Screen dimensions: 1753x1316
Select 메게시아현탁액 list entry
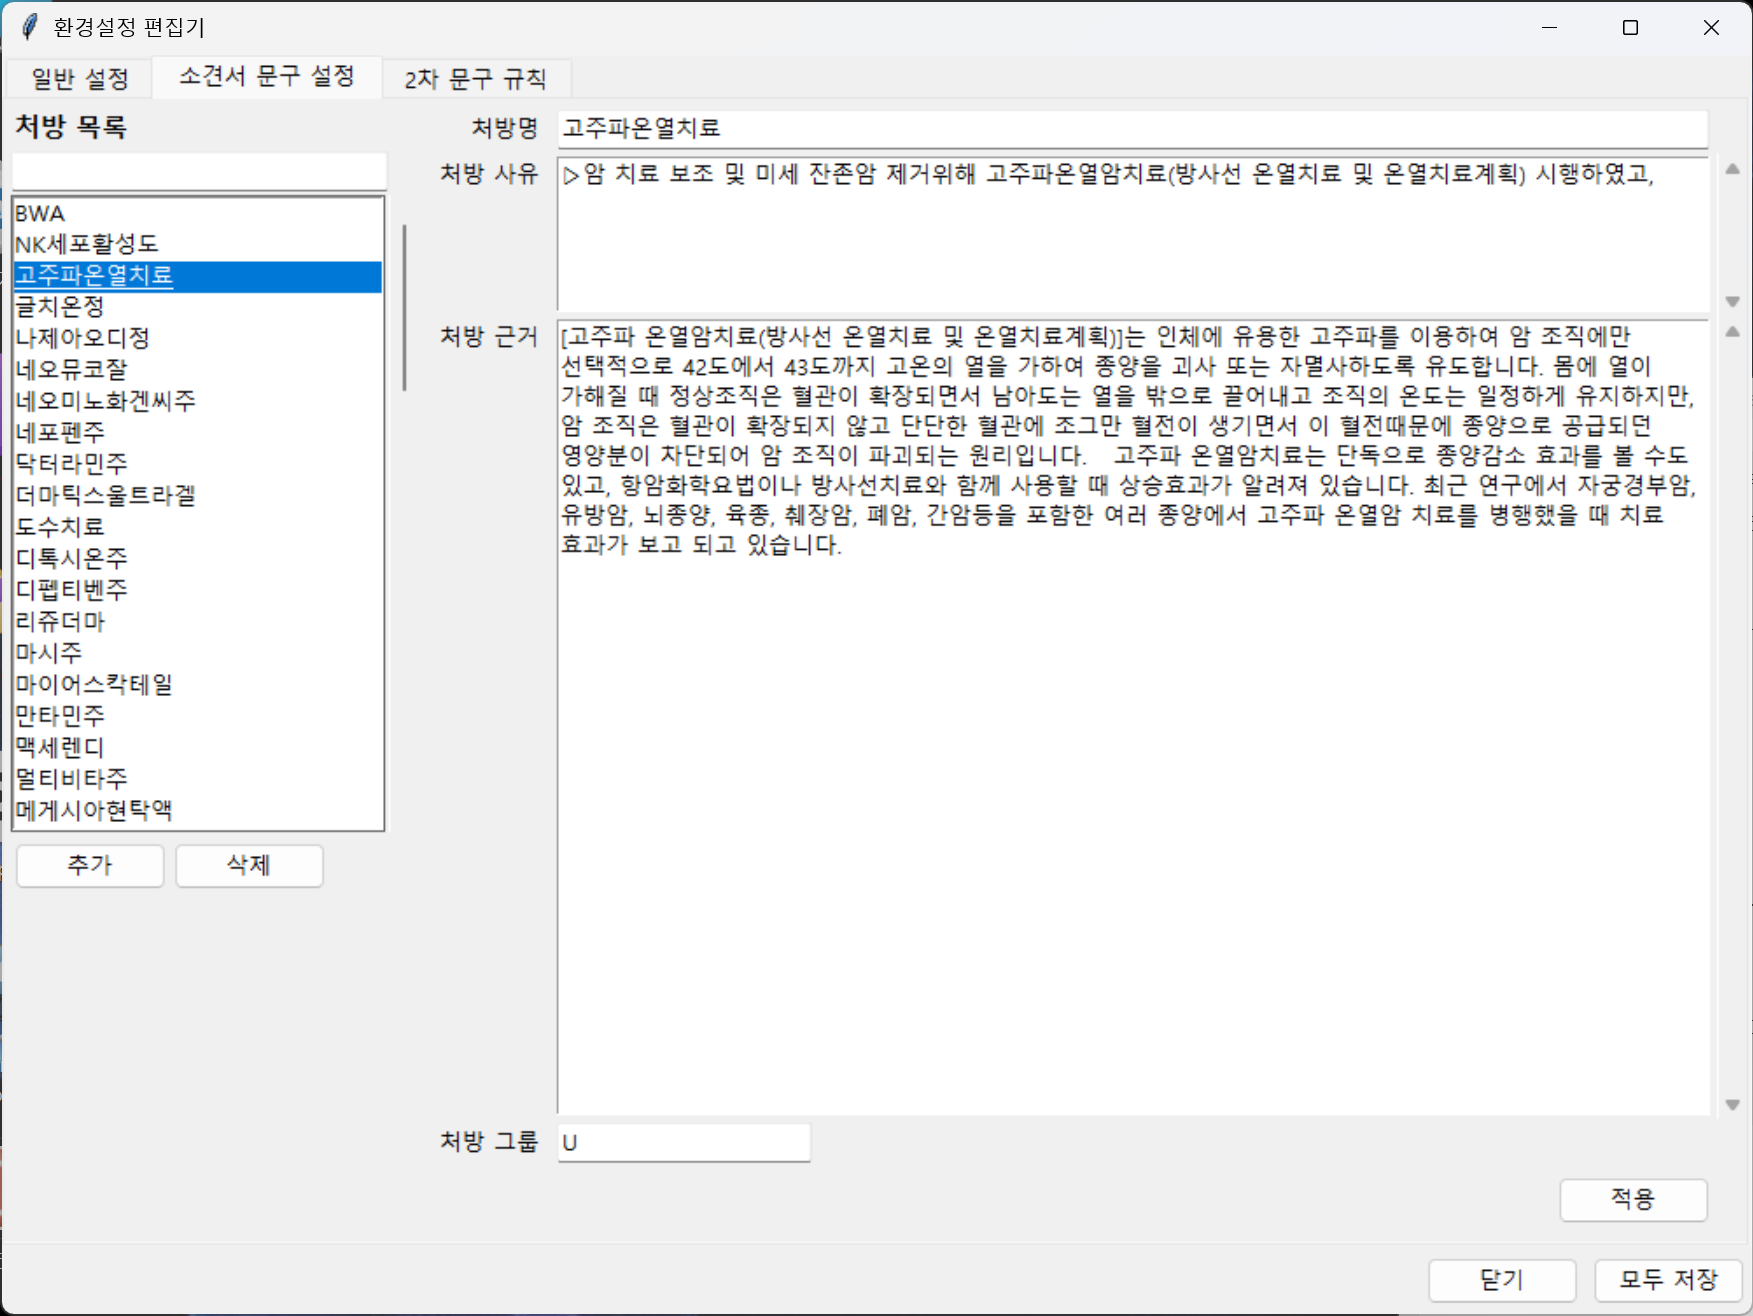click(94, 810)
